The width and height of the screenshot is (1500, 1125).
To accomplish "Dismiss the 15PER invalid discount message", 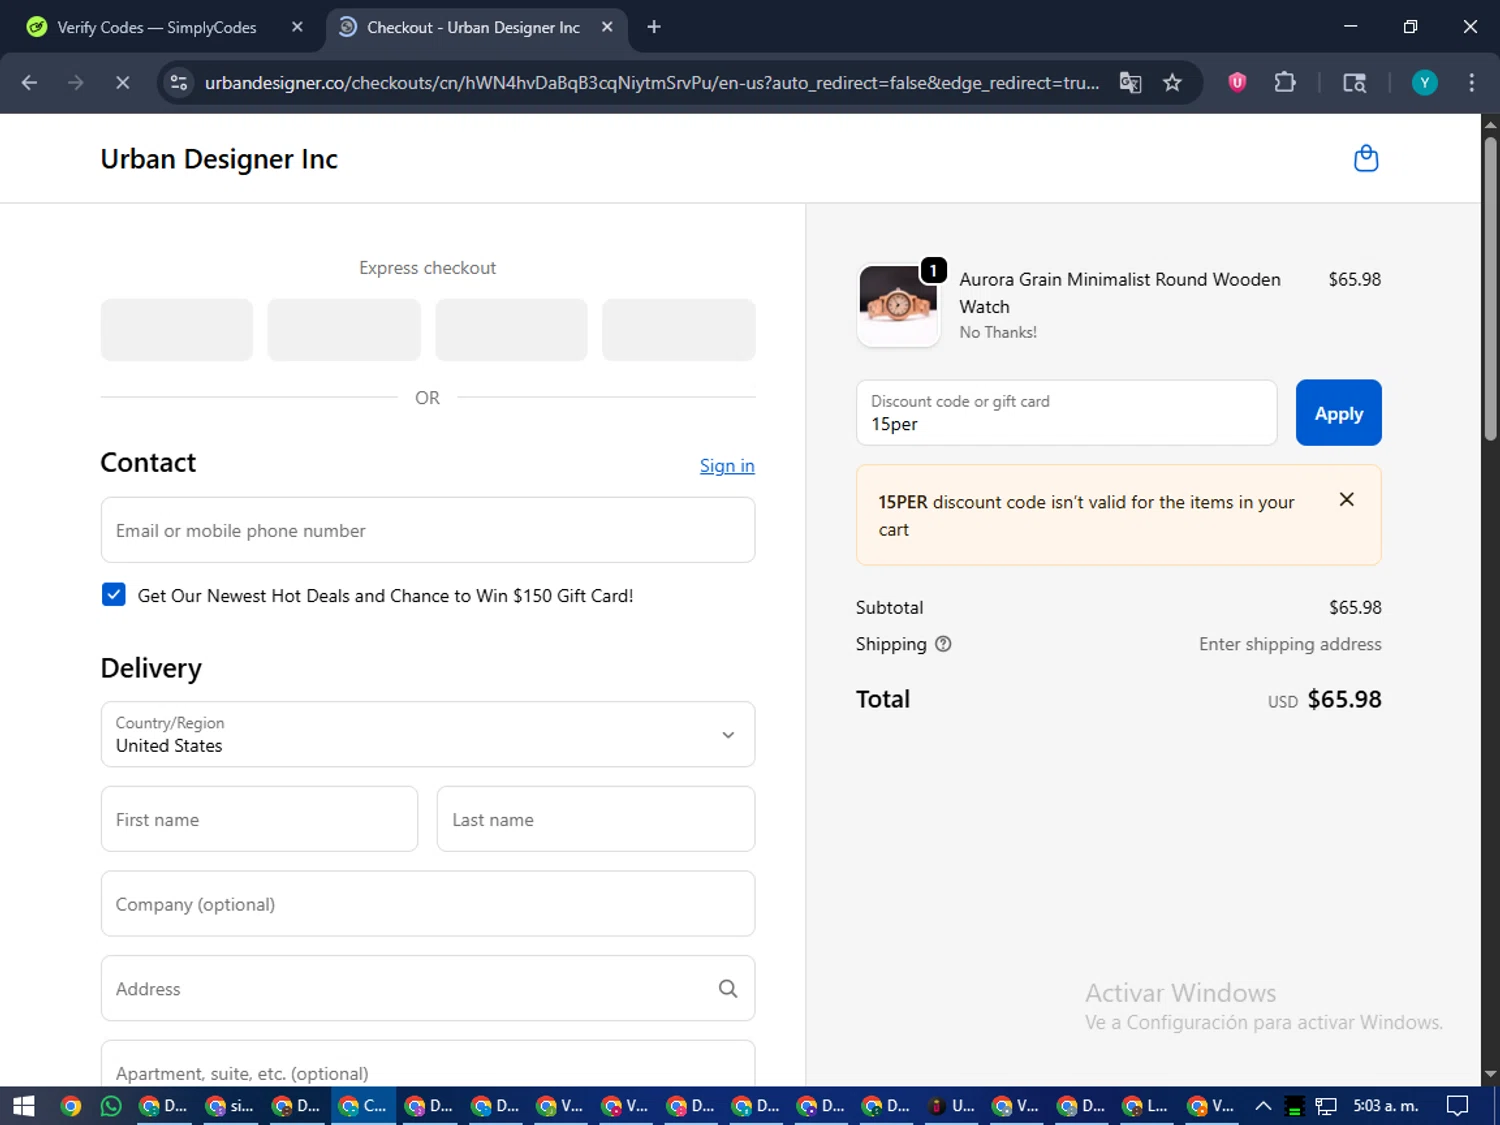I will (x=1346, y=499).
